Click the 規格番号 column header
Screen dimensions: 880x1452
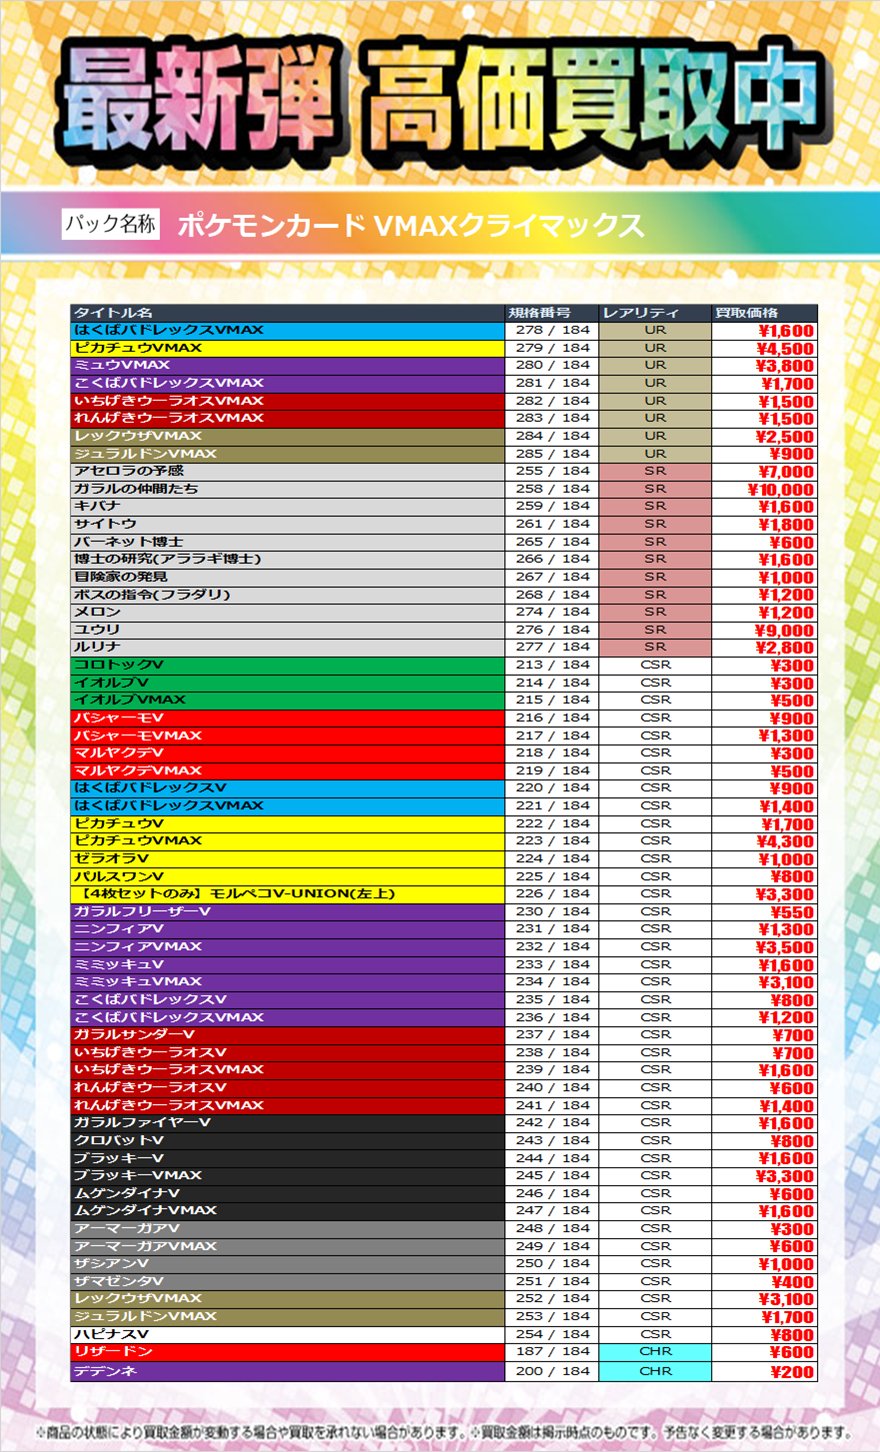pos(552,313)
